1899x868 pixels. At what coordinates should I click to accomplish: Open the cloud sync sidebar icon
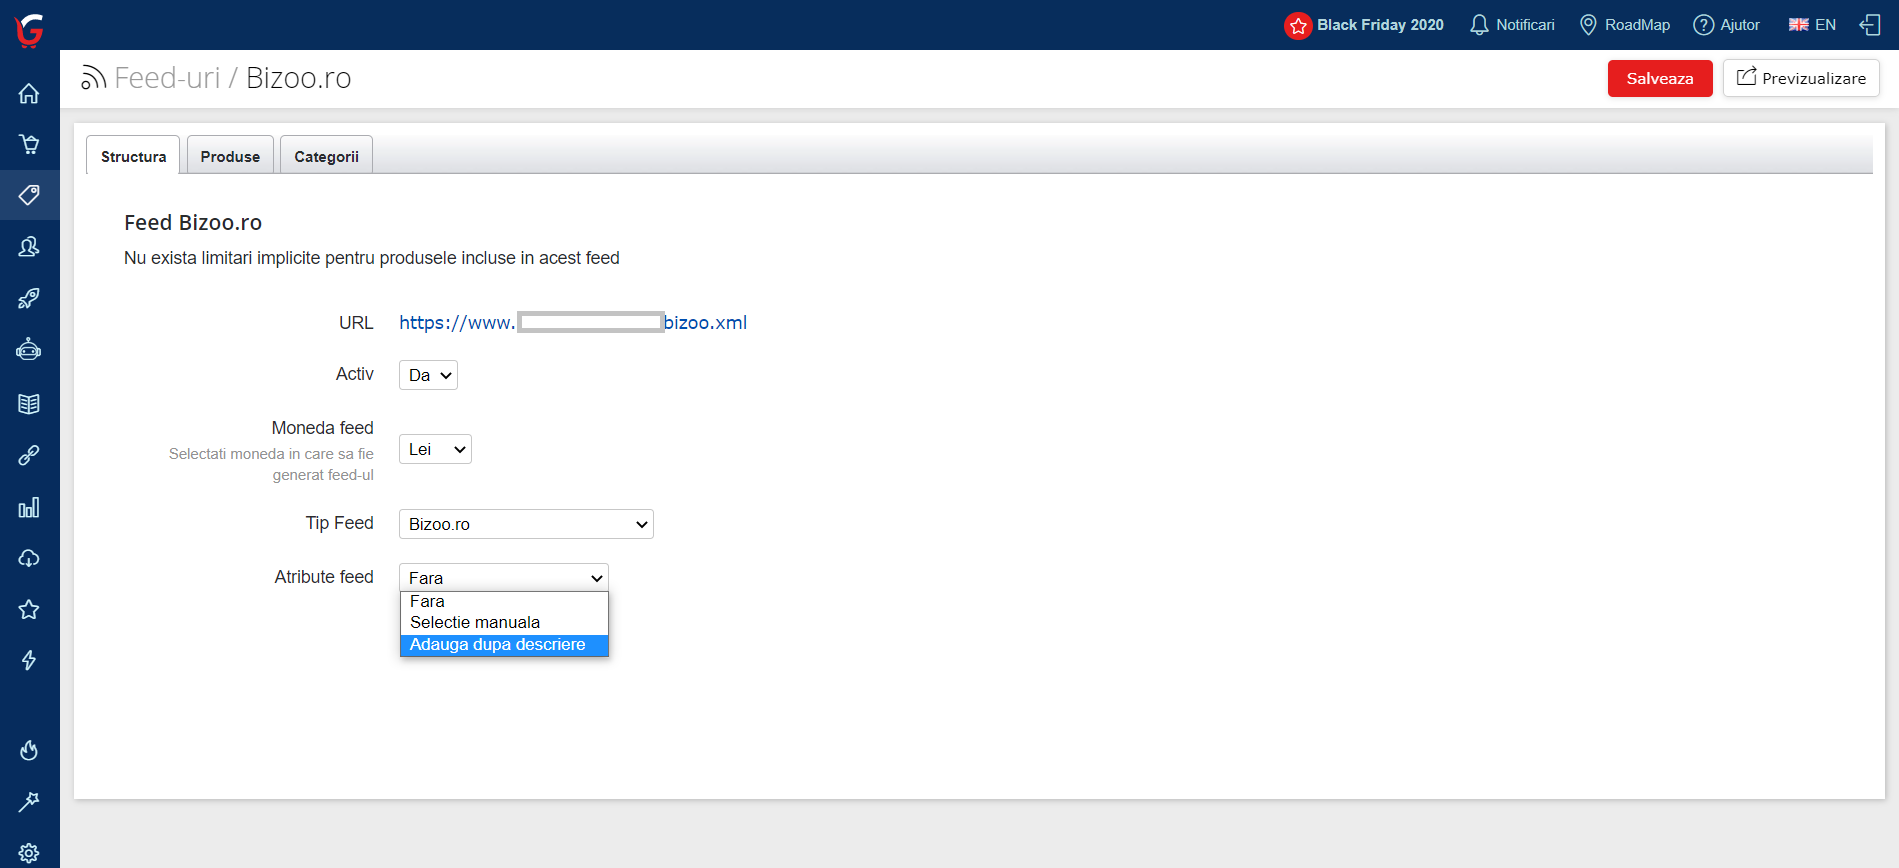point(29,558)
